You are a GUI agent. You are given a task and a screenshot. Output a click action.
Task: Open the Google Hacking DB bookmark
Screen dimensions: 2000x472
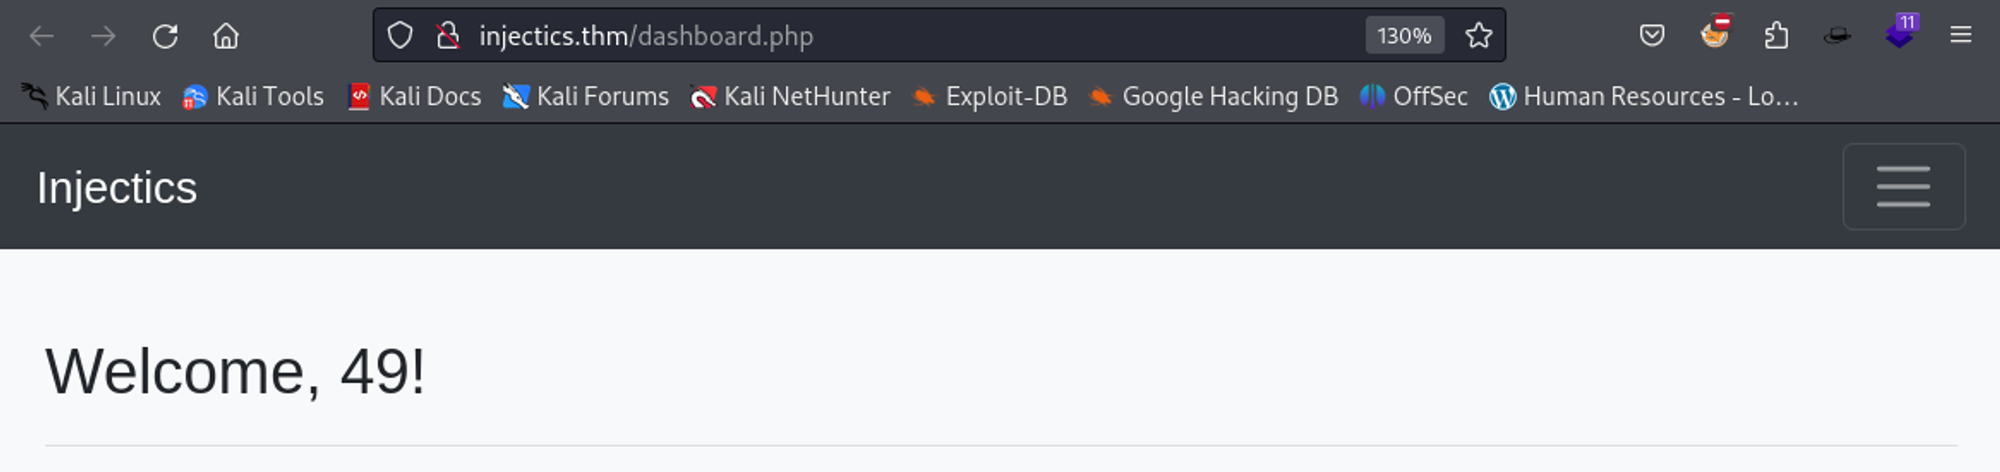(x=1213, y=96)
